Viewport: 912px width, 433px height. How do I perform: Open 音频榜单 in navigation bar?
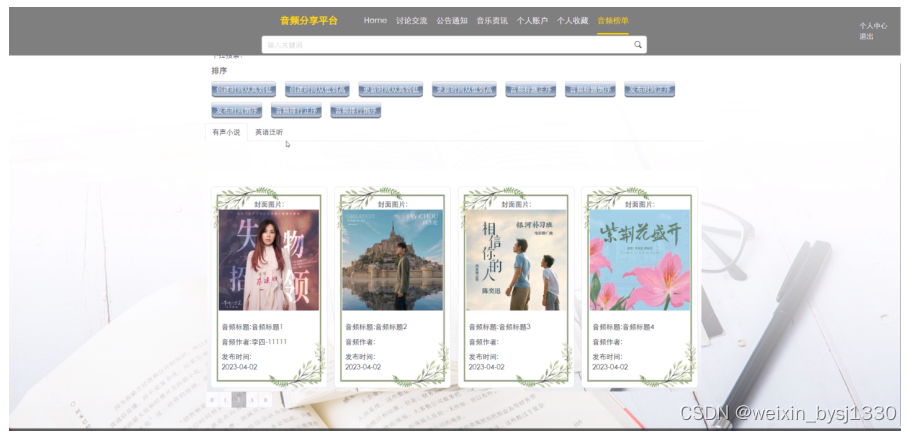pyautogui.click(x=612, y=20)
